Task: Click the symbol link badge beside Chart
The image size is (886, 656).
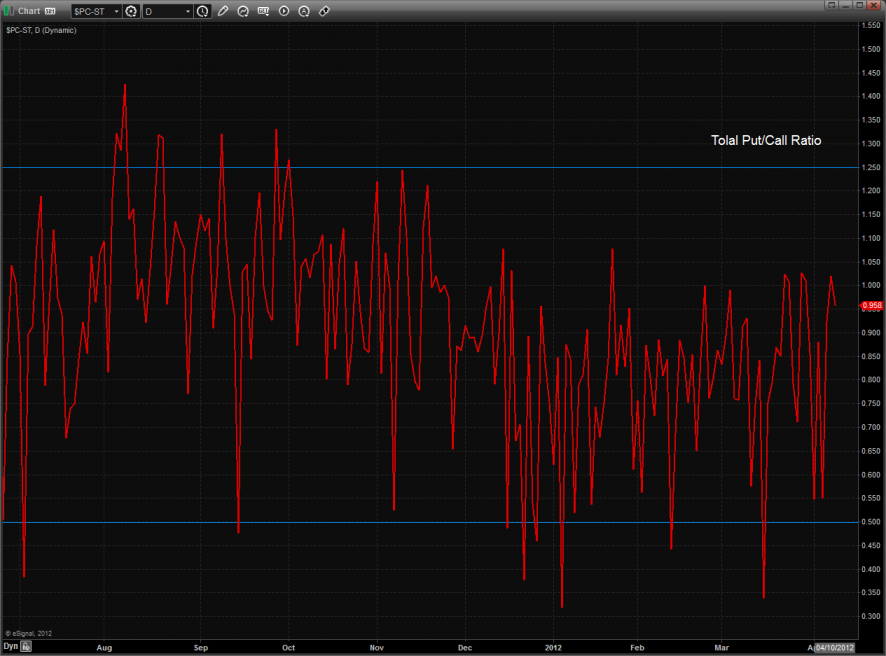Action: pos(50,11)
